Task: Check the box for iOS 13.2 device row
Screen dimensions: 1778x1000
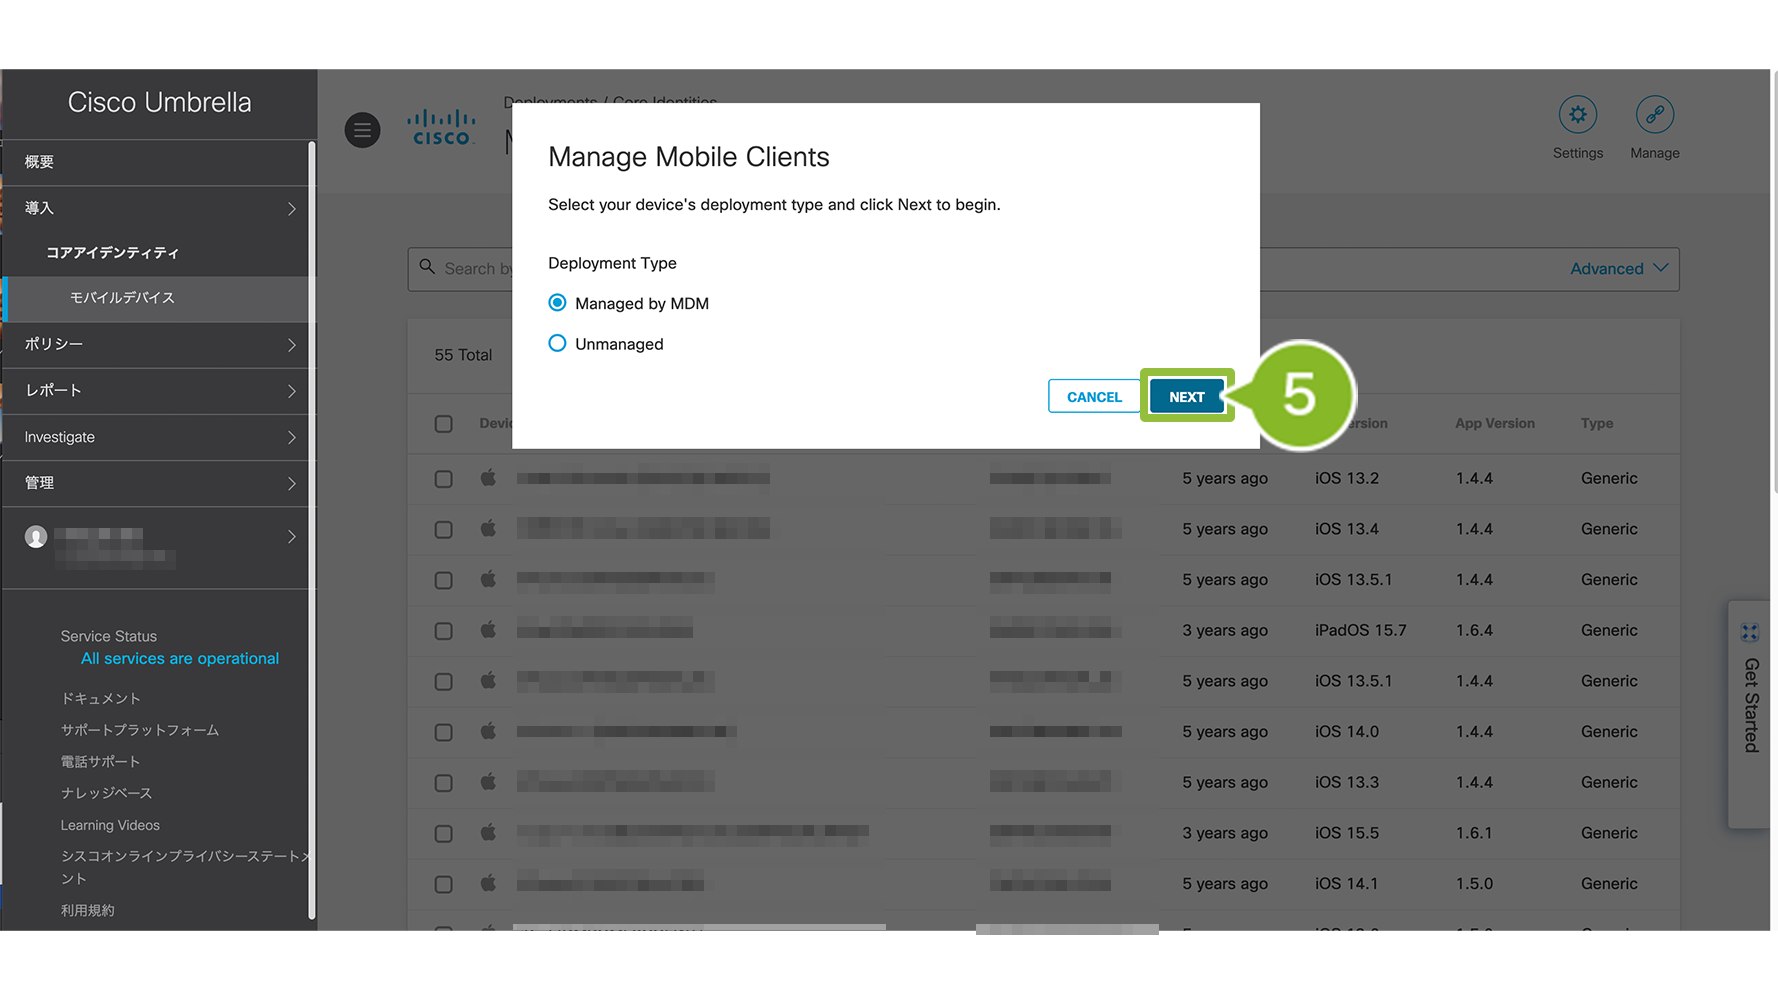Action: pos(444,479)
